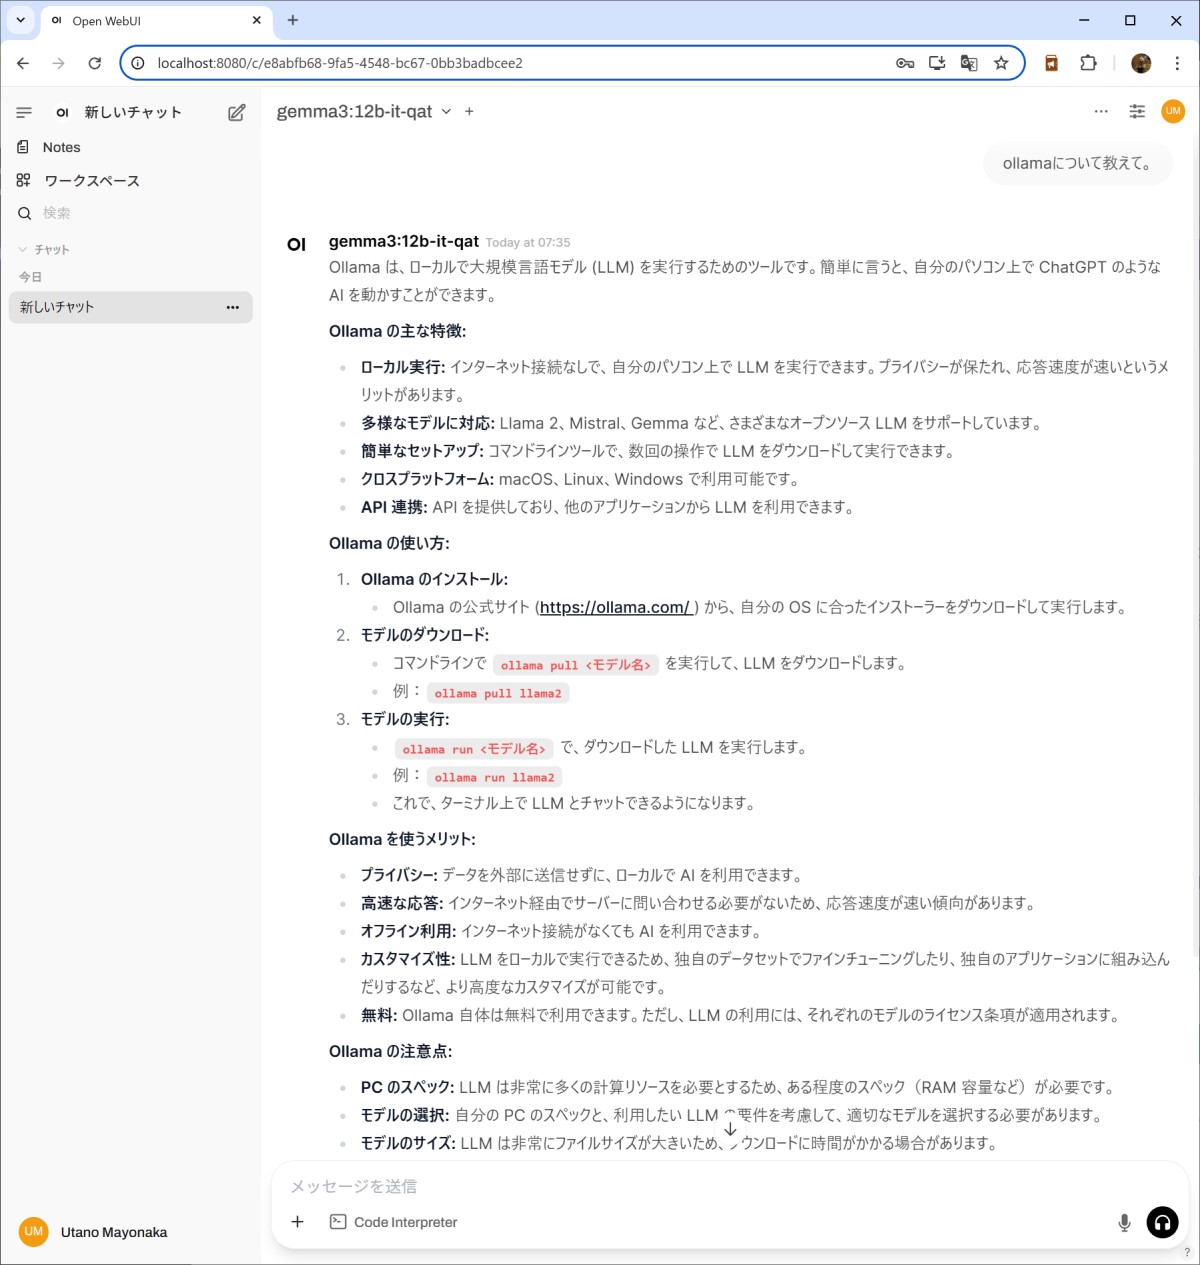Screen dimensions: 1200x1265
Task: Click the user message ollamaについて教えて。
Action: pyautogui.click(x=1077, y=164)
